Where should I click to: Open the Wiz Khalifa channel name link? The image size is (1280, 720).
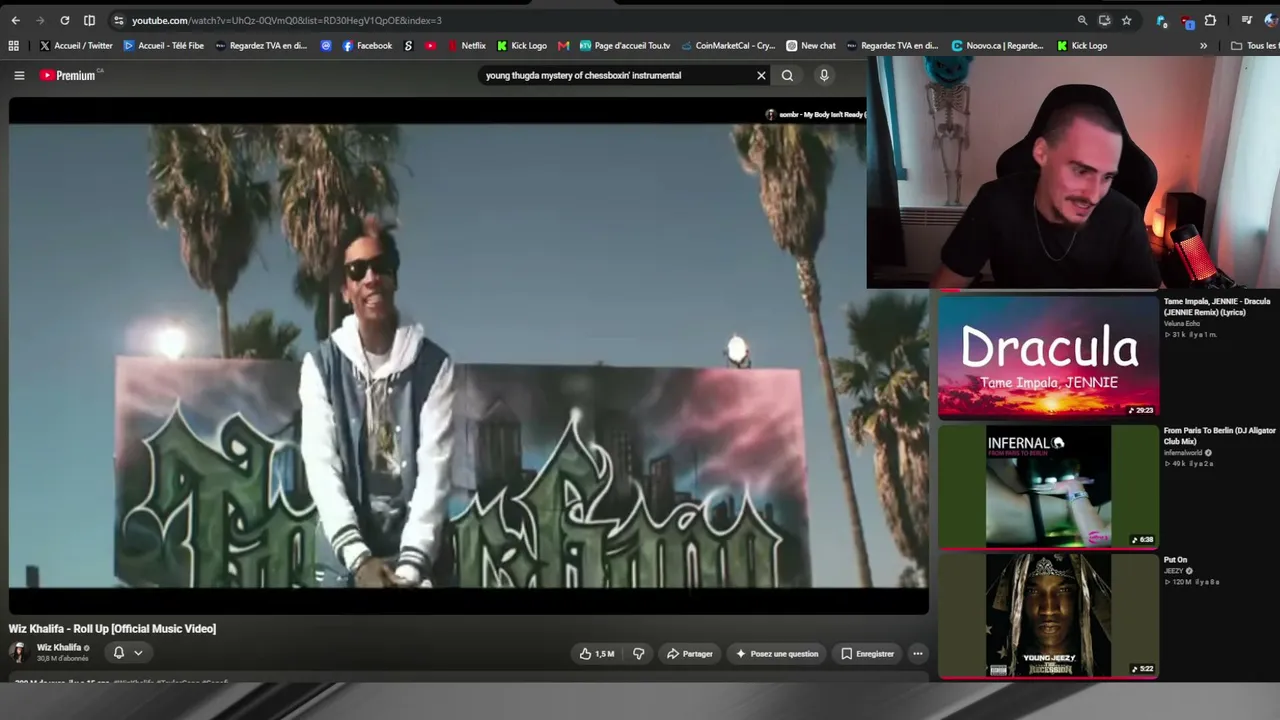click(x=59, y=647)
